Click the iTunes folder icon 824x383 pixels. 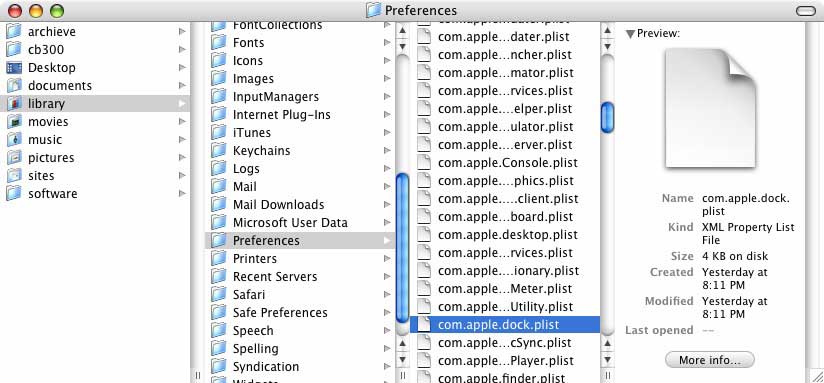tap(219, 132)
